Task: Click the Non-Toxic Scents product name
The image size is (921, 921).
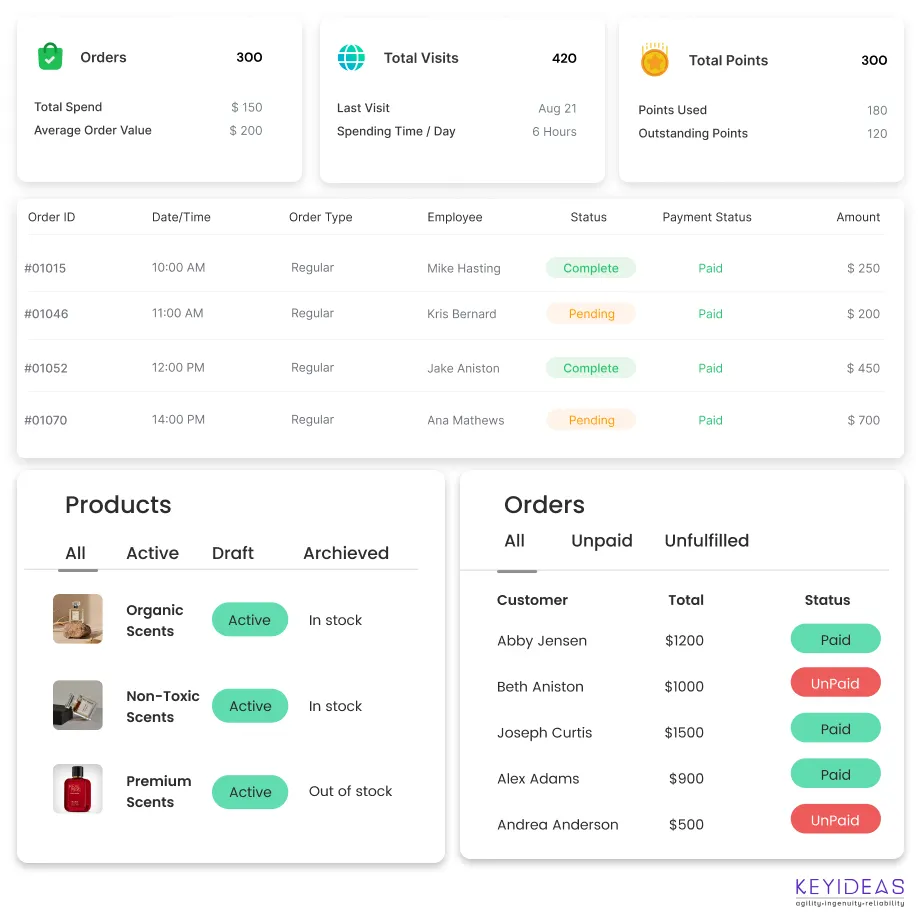Action: pyautogui.click(x=163, y=706)
